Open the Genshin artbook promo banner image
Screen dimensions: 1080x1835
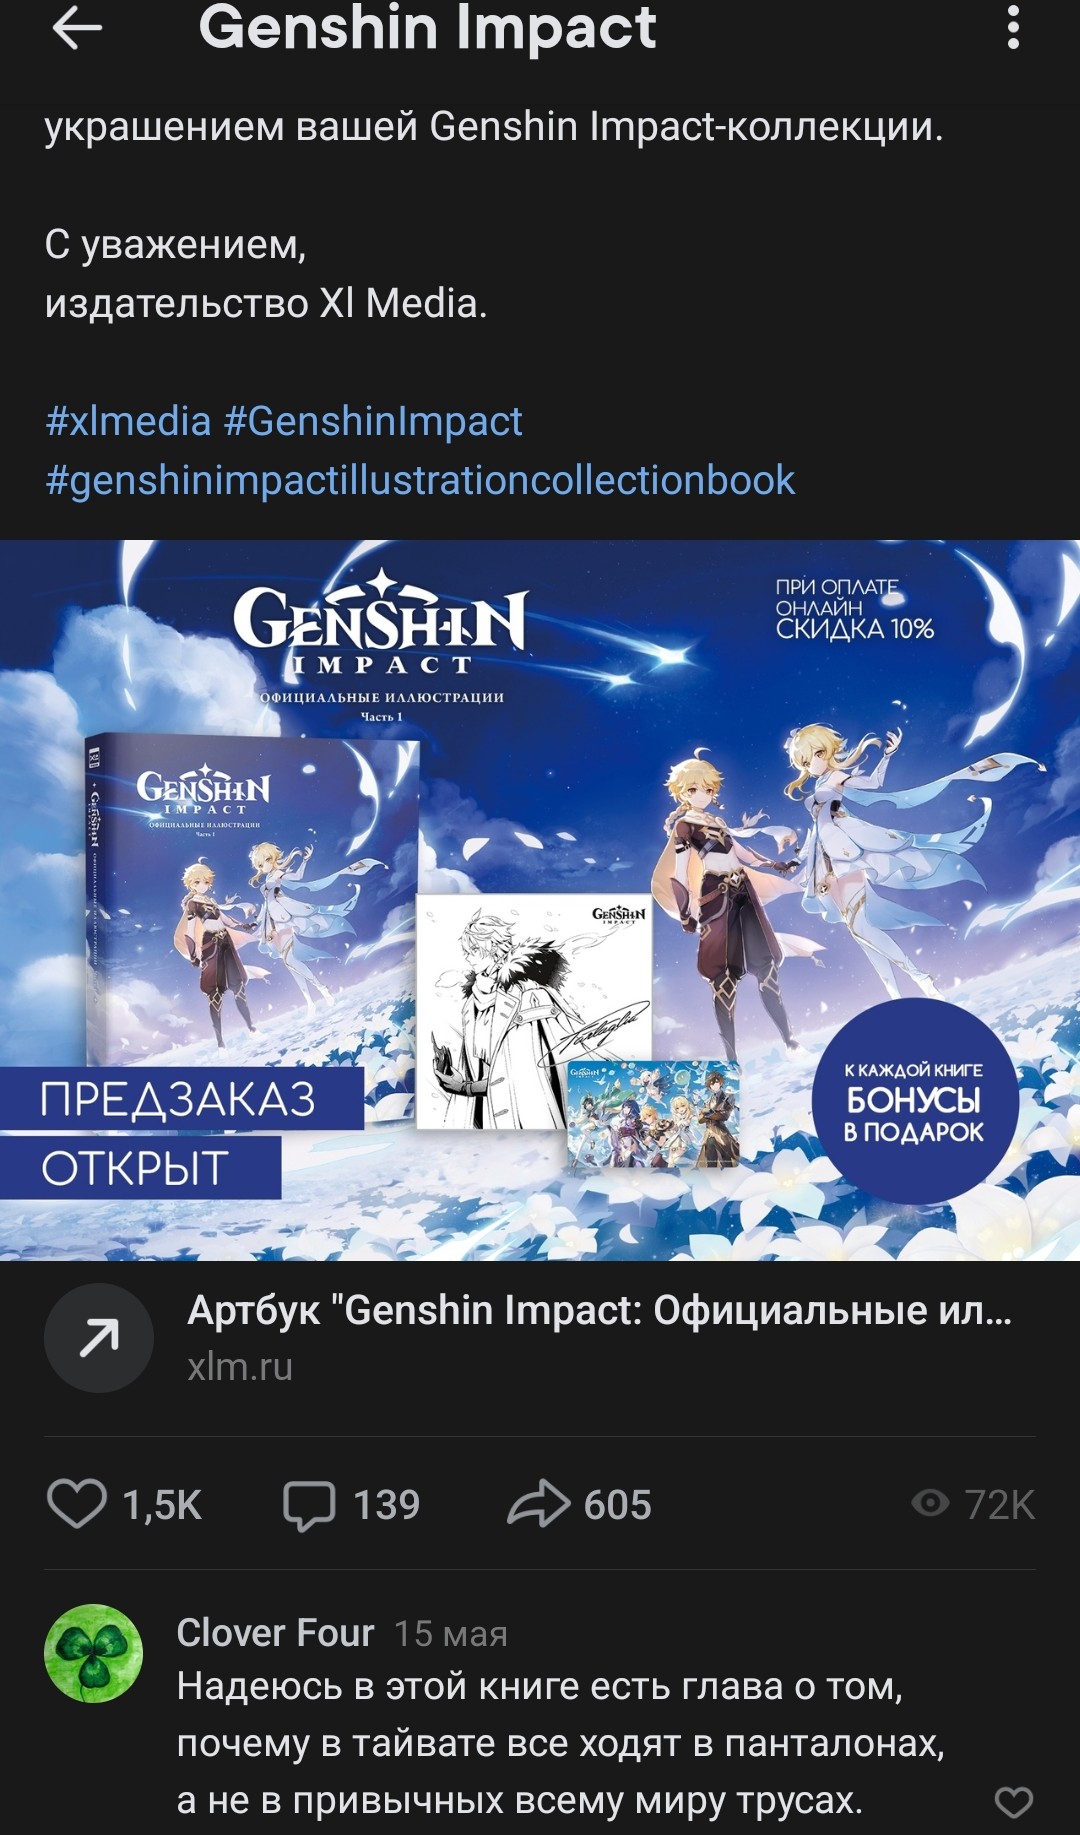pos(540,900)
